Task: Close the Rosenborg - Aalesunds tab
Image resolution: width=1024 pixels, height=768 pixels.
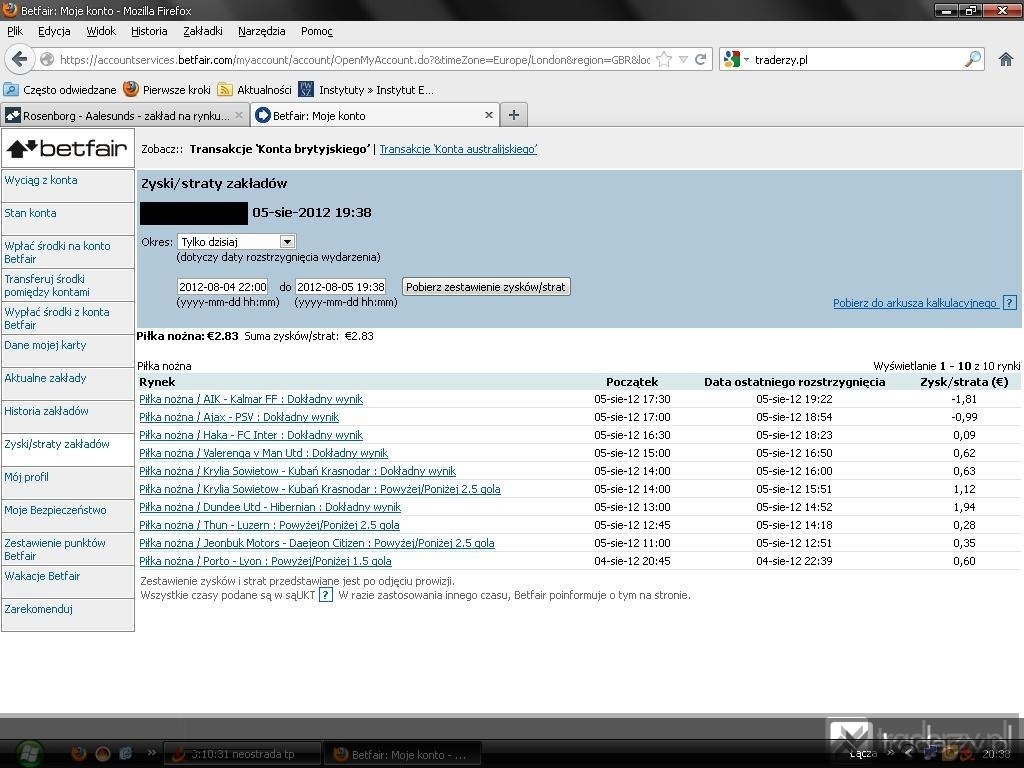Action: [239, 115]
